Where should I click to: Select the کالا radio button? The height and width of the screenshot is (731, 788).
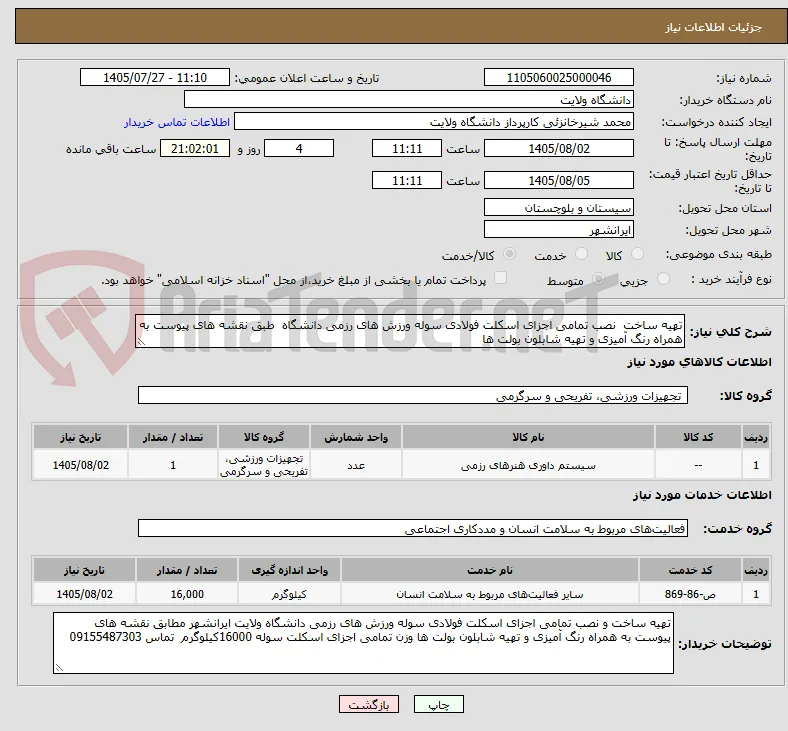point(637,254)
